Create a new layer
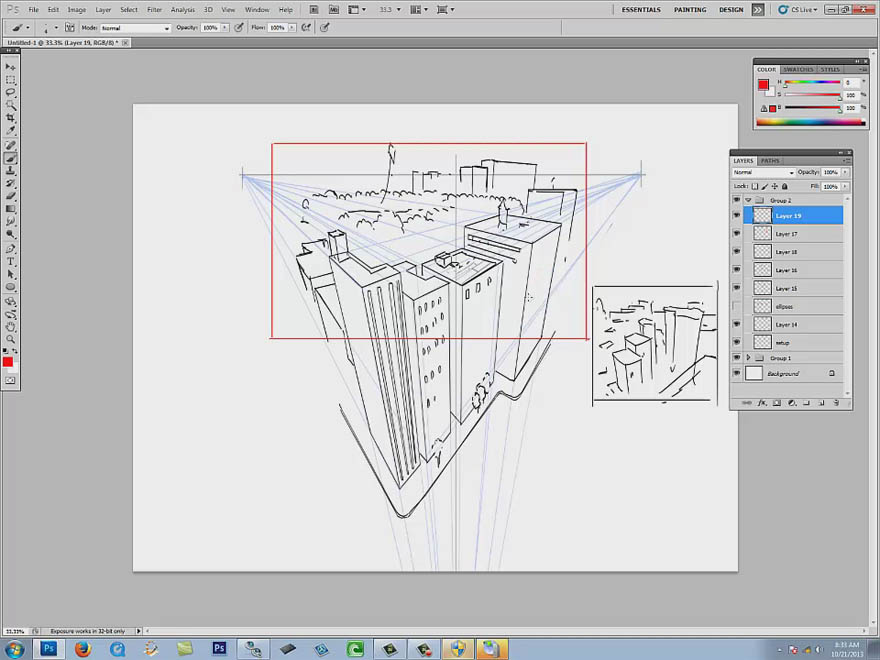 821,403
